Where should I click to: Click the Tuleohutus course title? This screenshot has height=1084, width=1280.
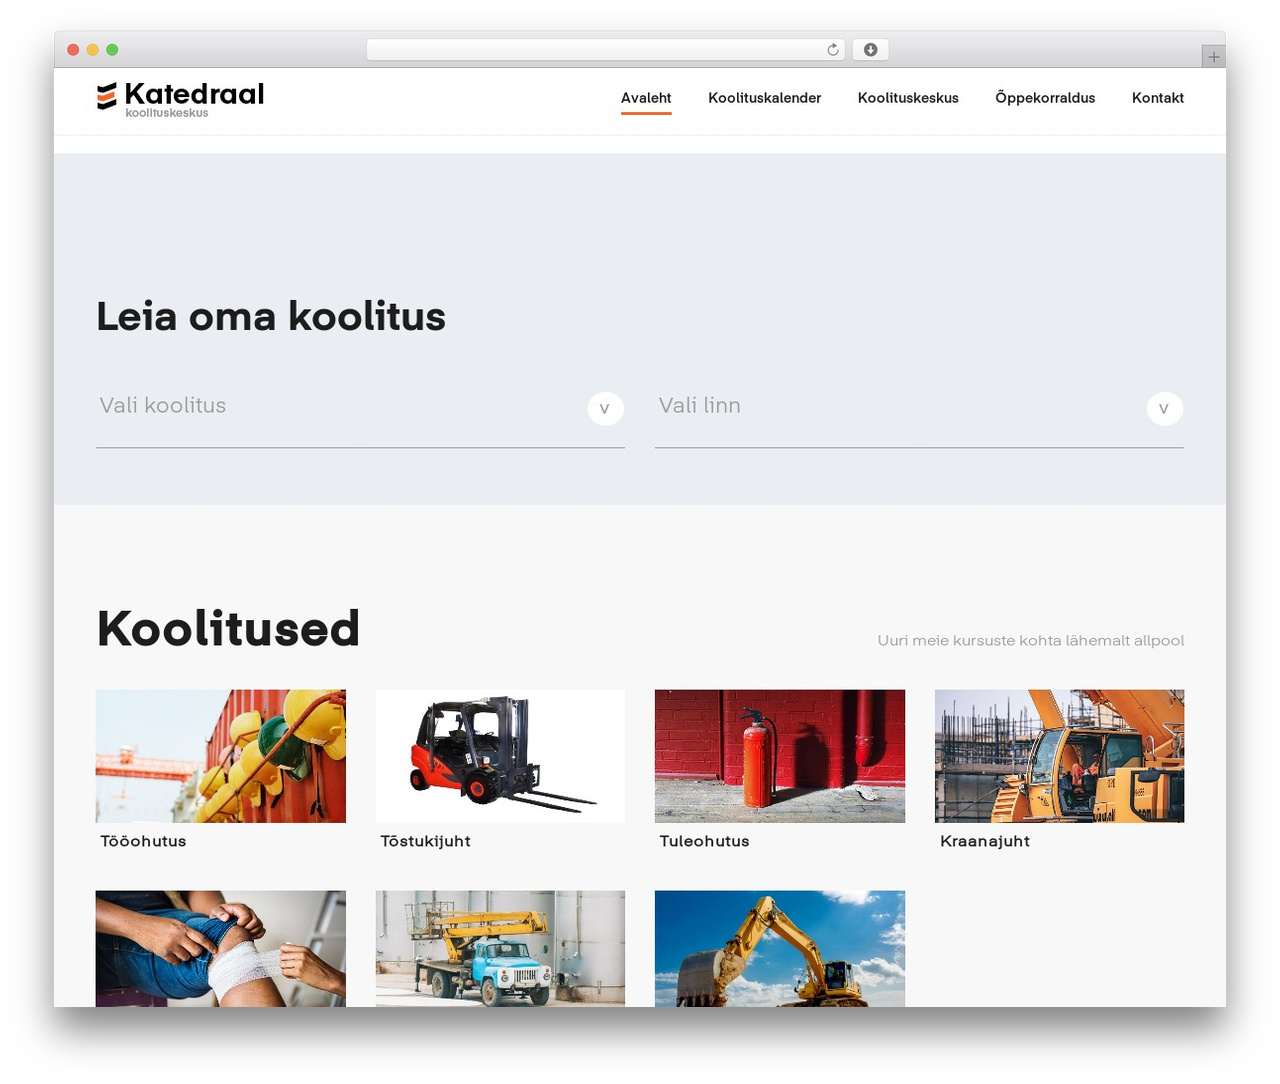pyautogui.click(x=704, y=841)
